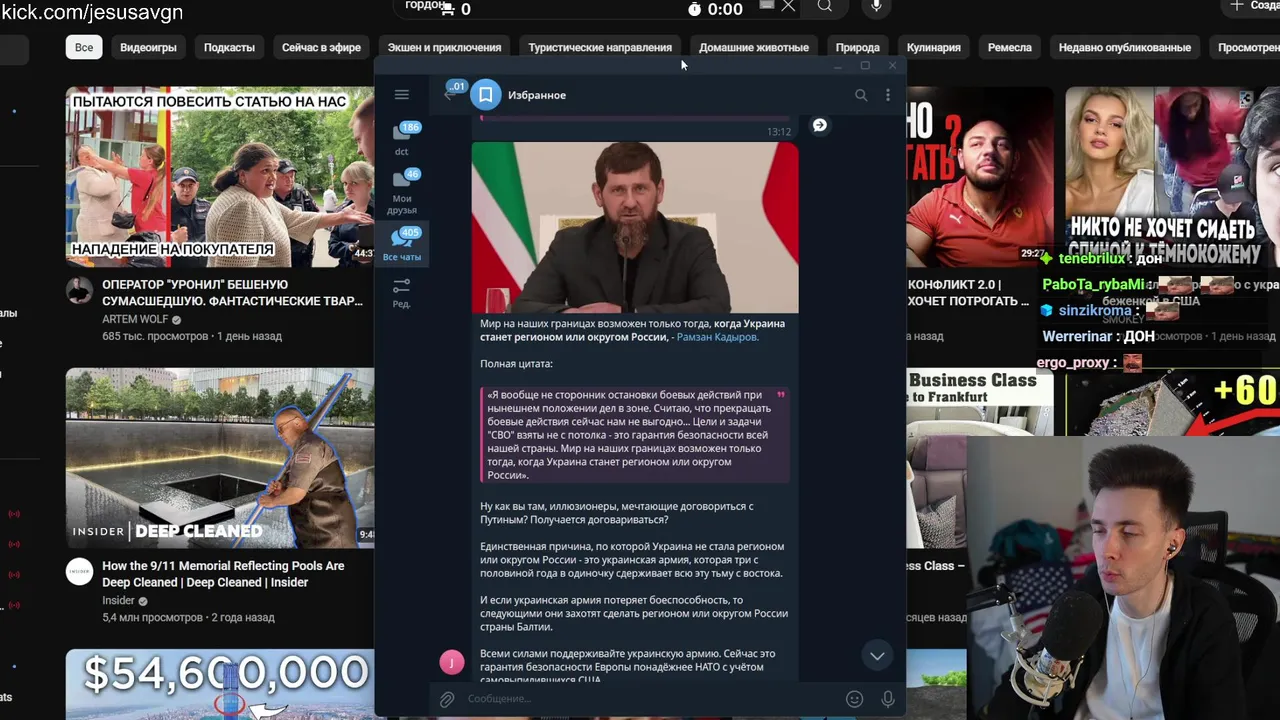Forward the Kadyrov post via share arrow
The height and width of the screenshot is (720, 1280).
(819, 125)
